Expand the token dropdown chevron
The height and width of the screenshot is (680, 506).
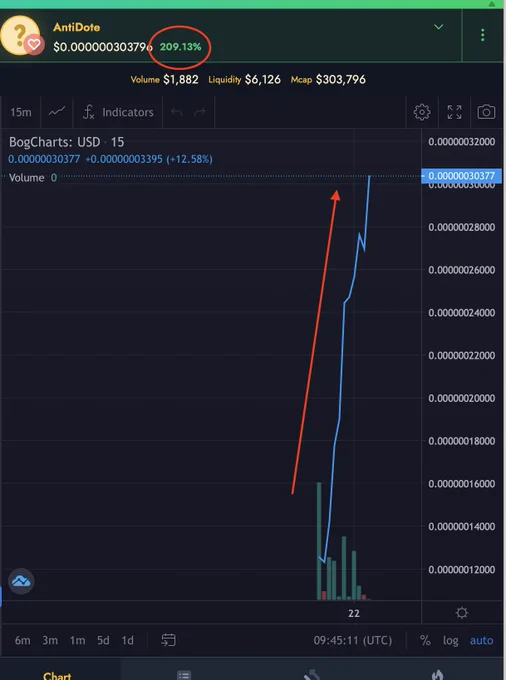click(439, 27)
